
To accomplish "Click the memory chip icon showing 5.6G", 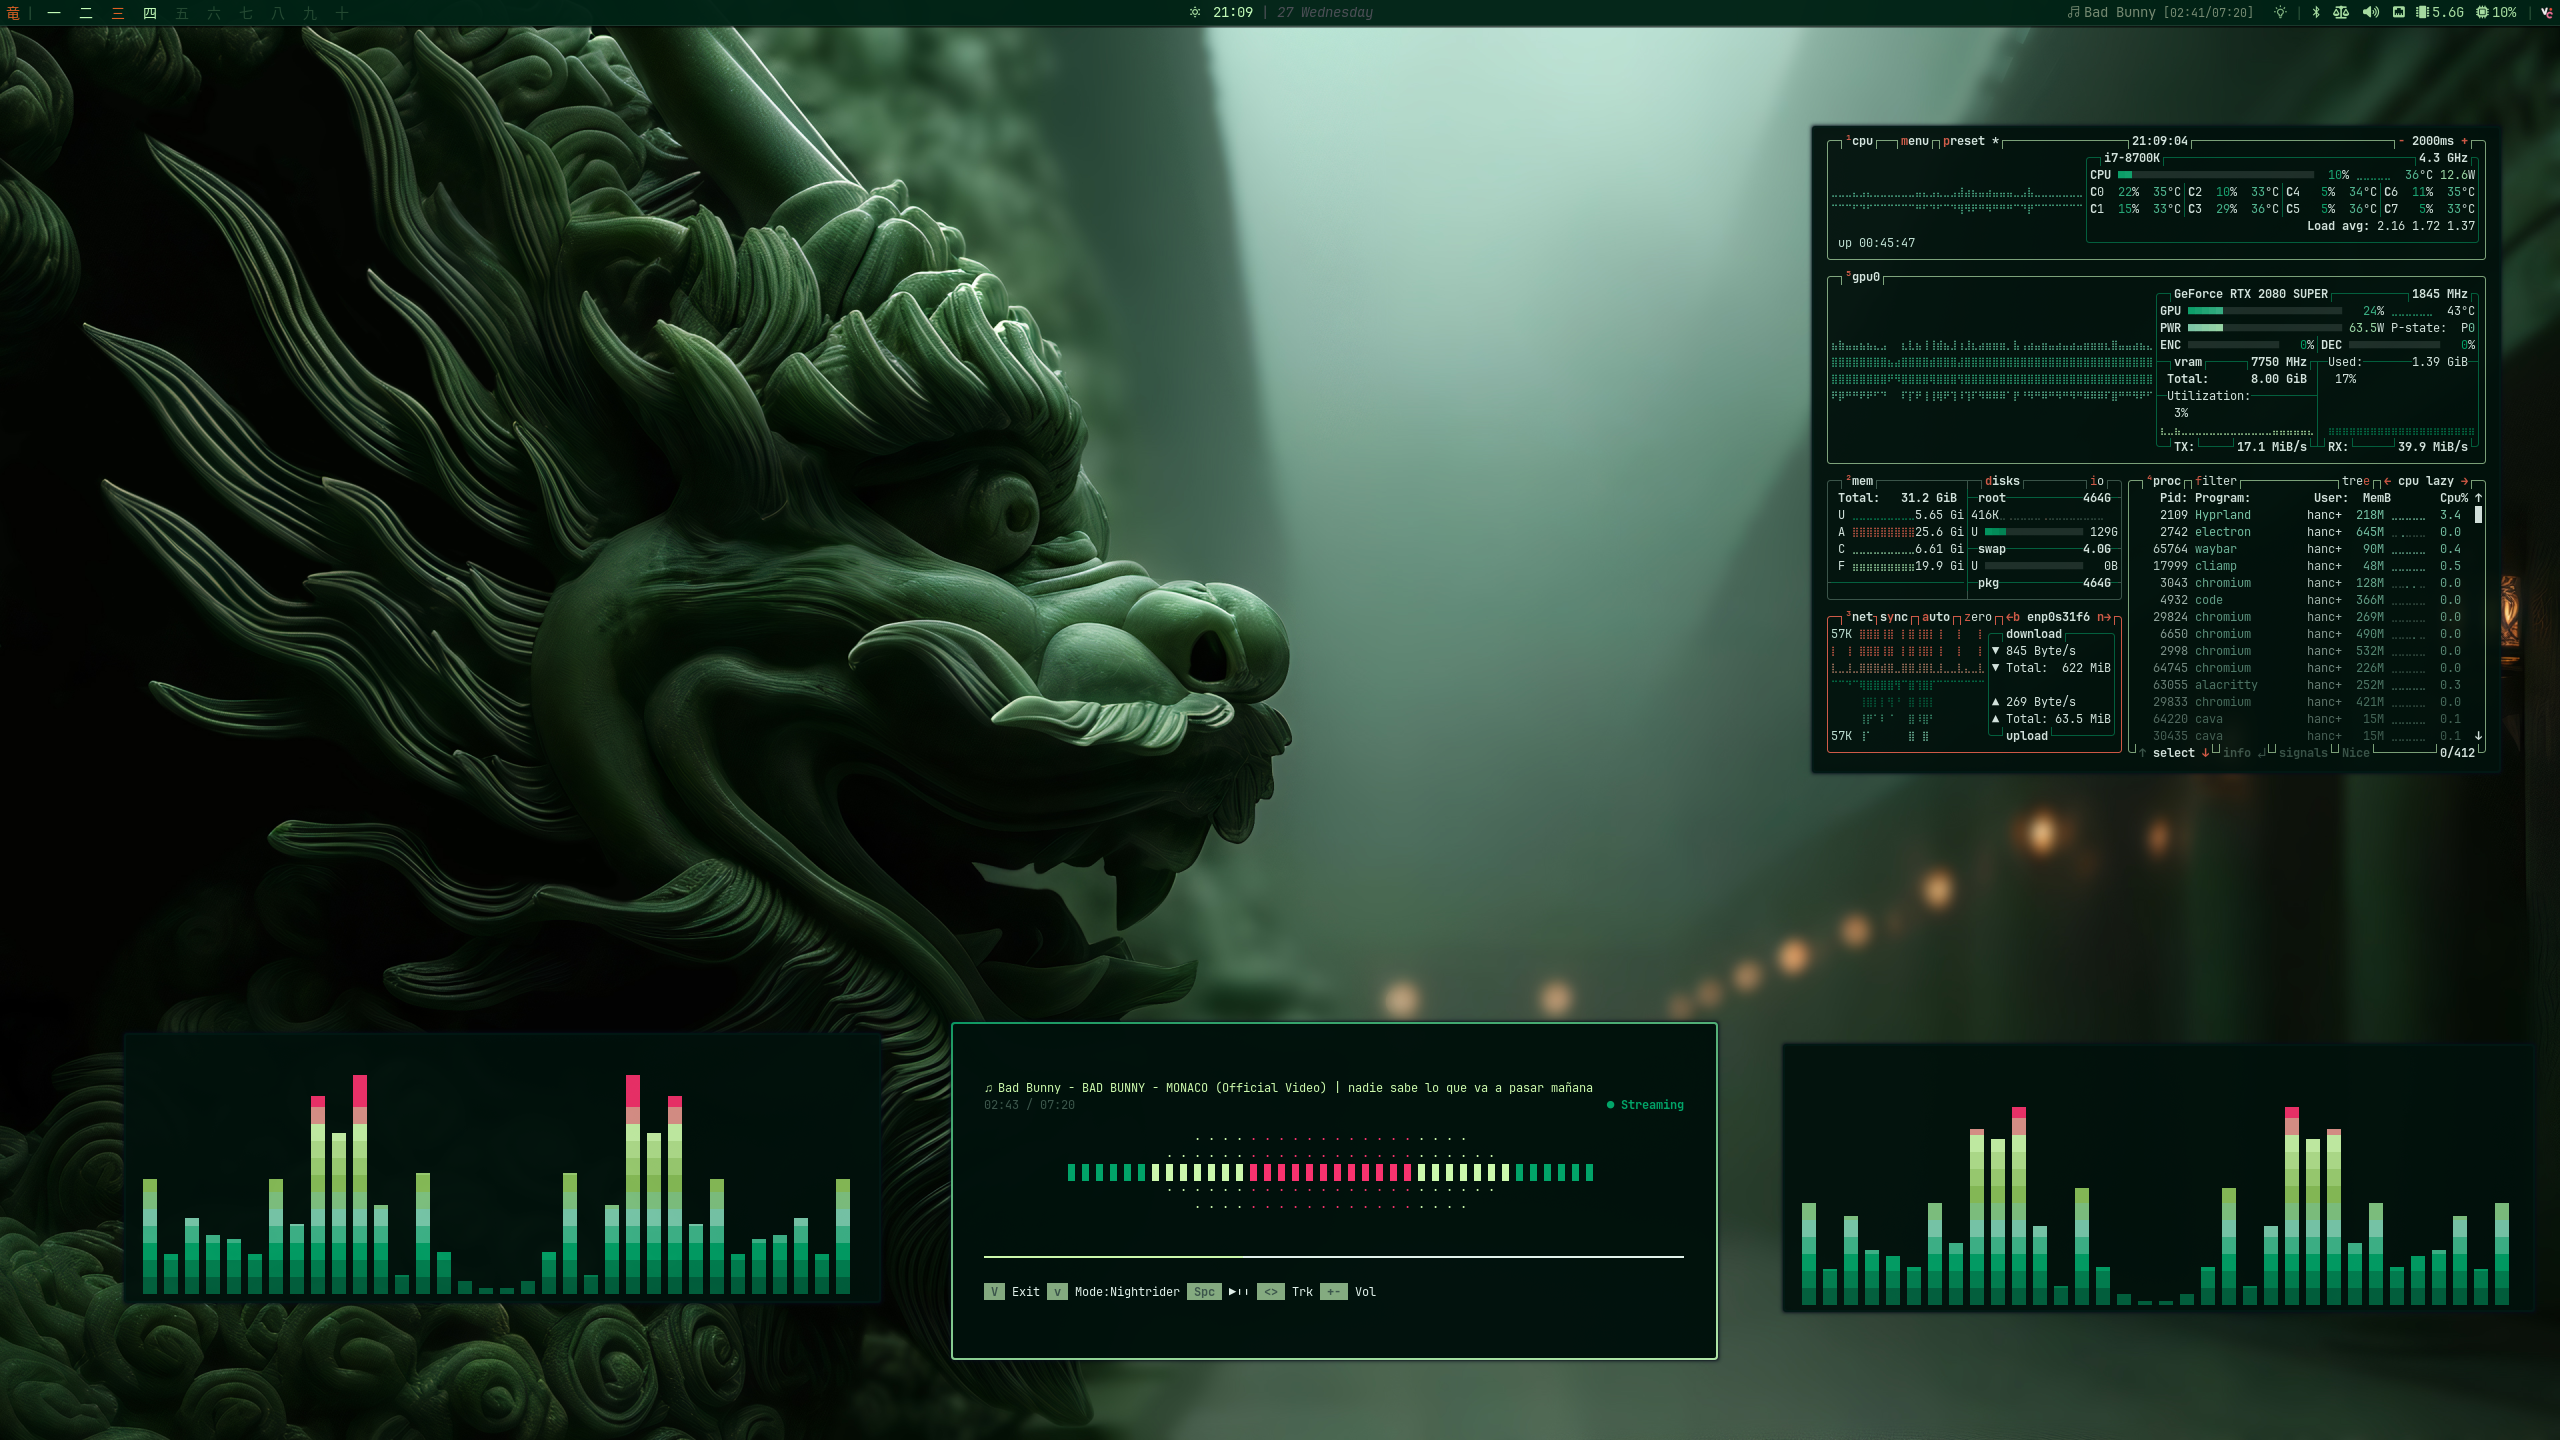I will 2423,13.
